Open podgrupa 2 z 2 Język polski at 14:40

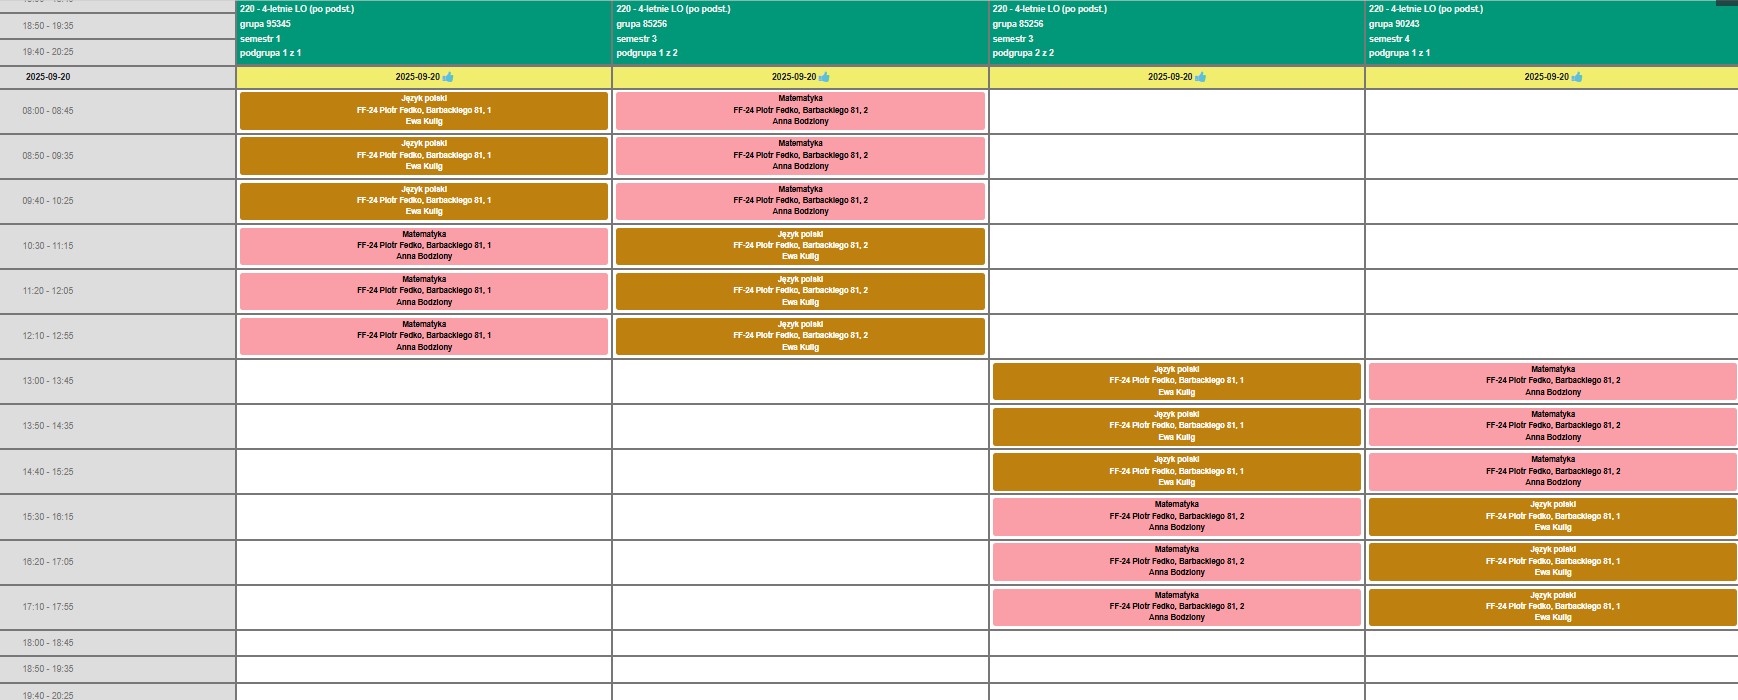(x=1177, y=472)
